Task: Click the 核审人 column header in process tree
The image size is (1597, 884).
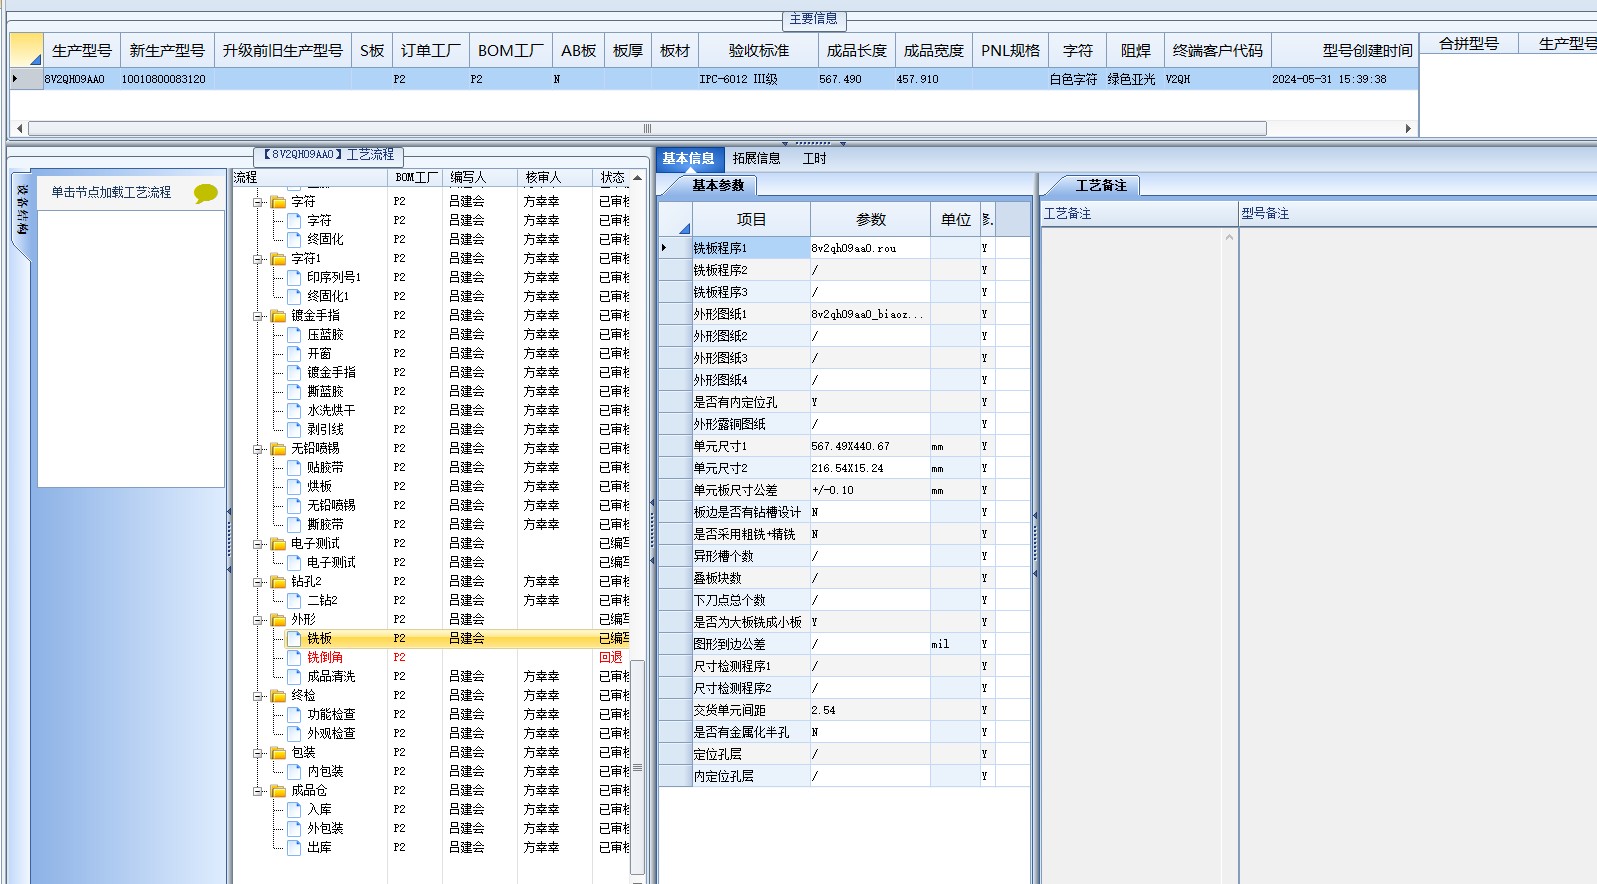Action: pos(555,177)
